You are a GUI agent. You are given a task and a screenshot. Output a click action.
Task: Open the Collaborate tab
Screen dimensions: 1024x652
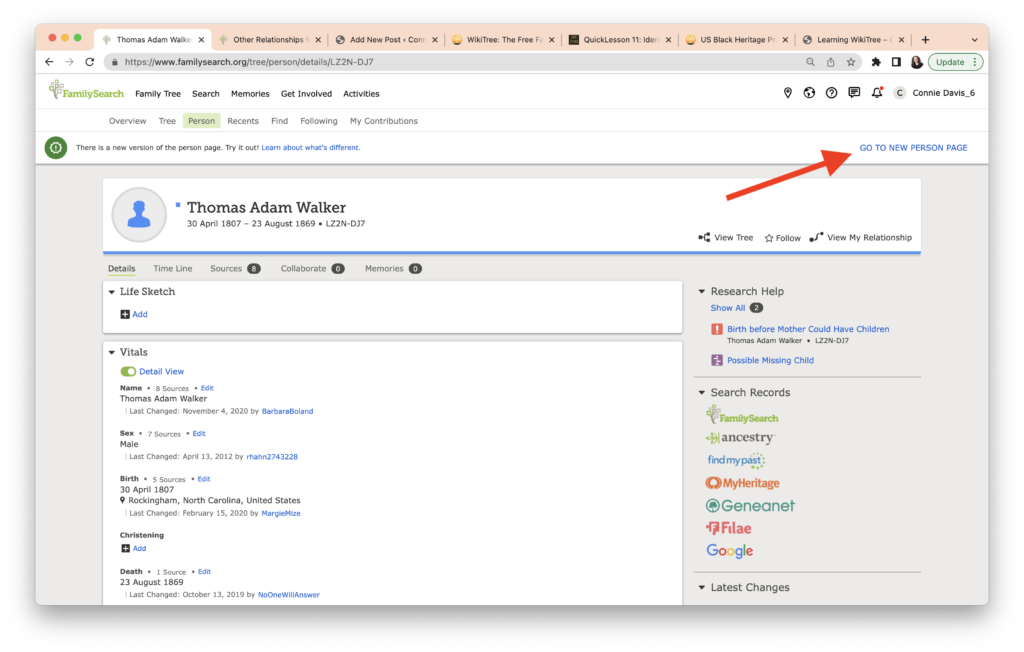pyautogui.click(x=312, y=269)
